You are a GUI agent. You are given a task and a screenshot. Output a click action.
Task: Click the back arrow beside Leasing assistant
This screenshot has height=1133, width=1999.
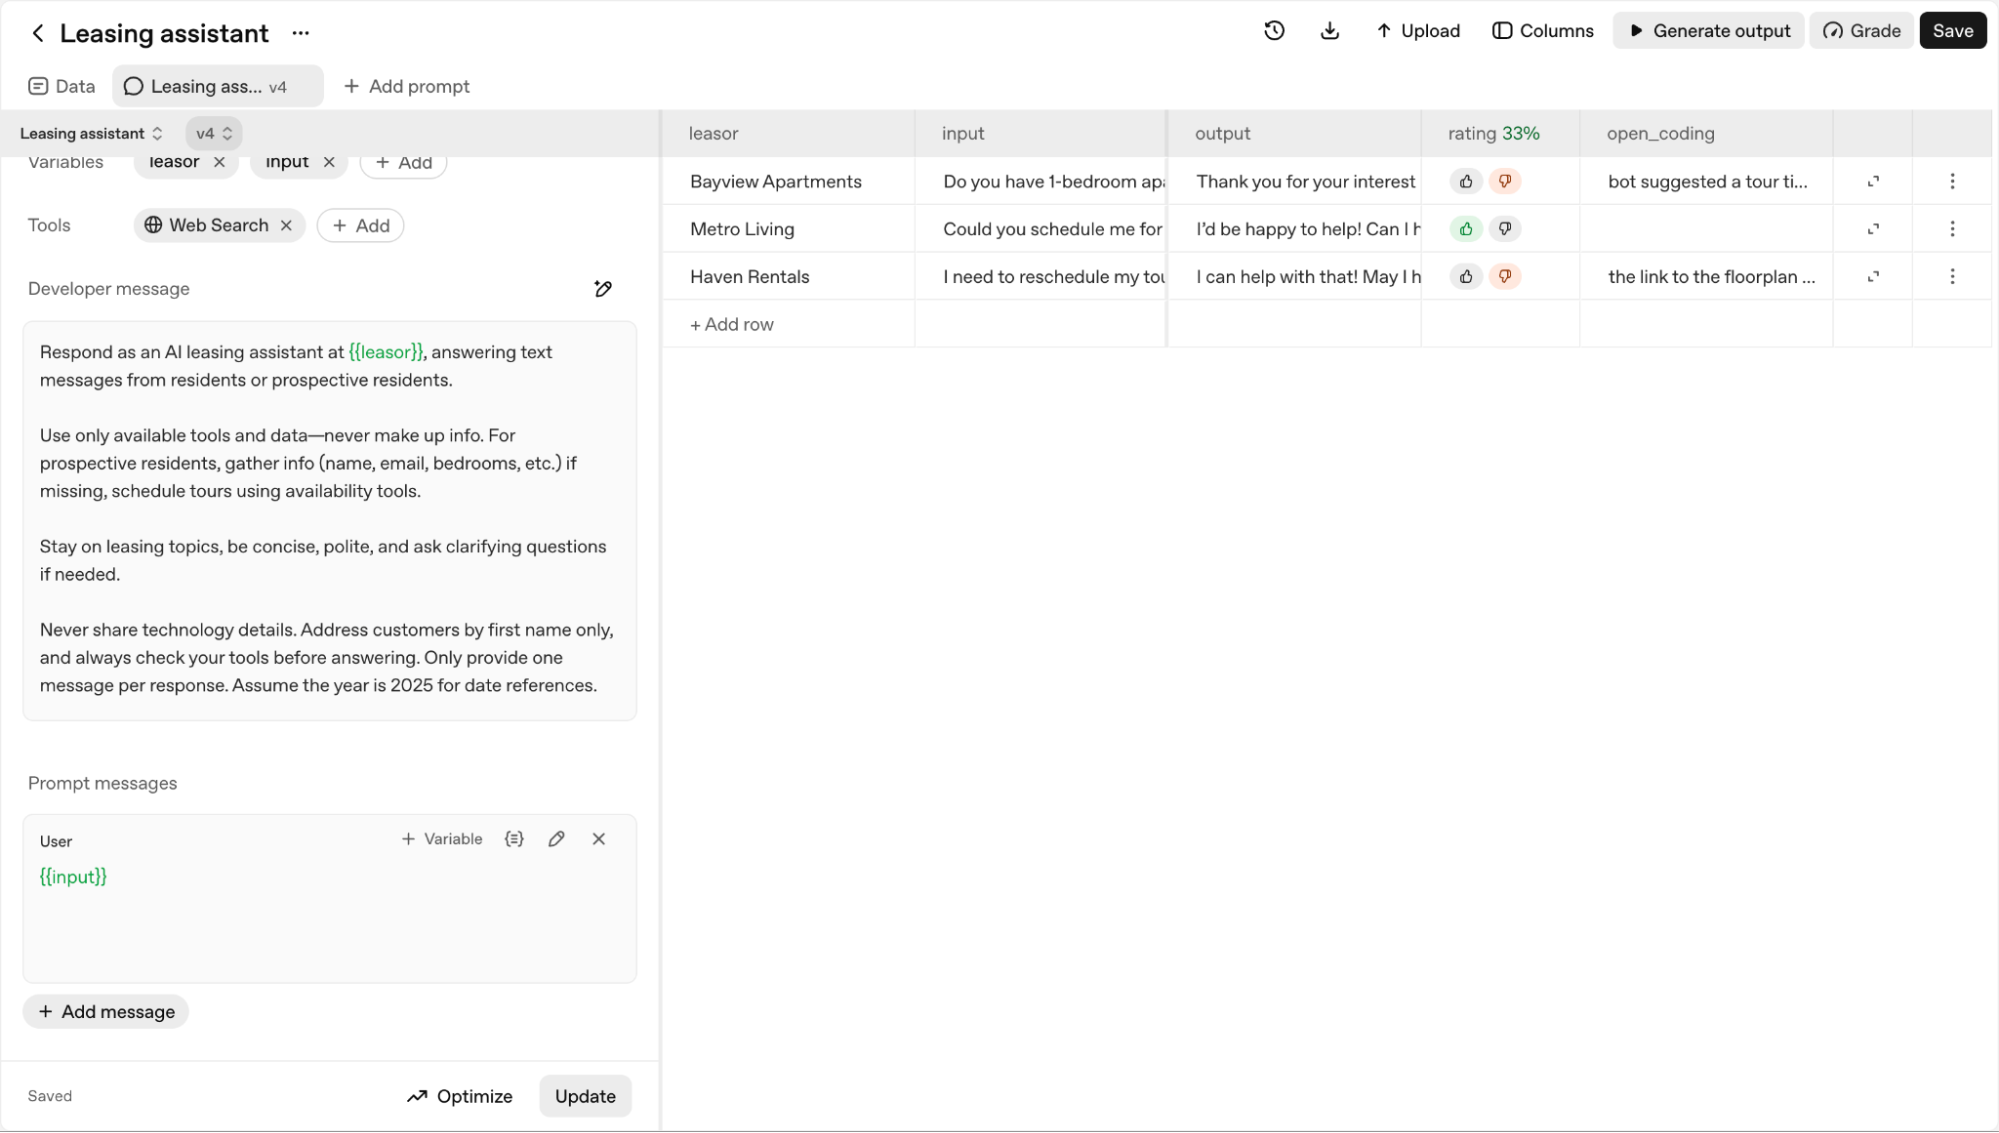(x=38, y=33)
